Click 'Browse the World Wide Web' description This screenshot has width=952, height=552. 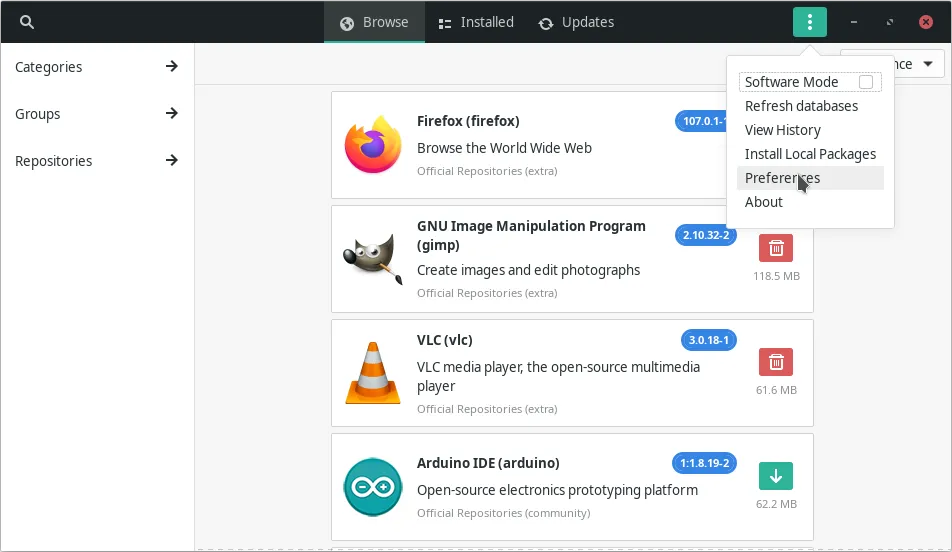pyautogui.click(x=504, y=148)
